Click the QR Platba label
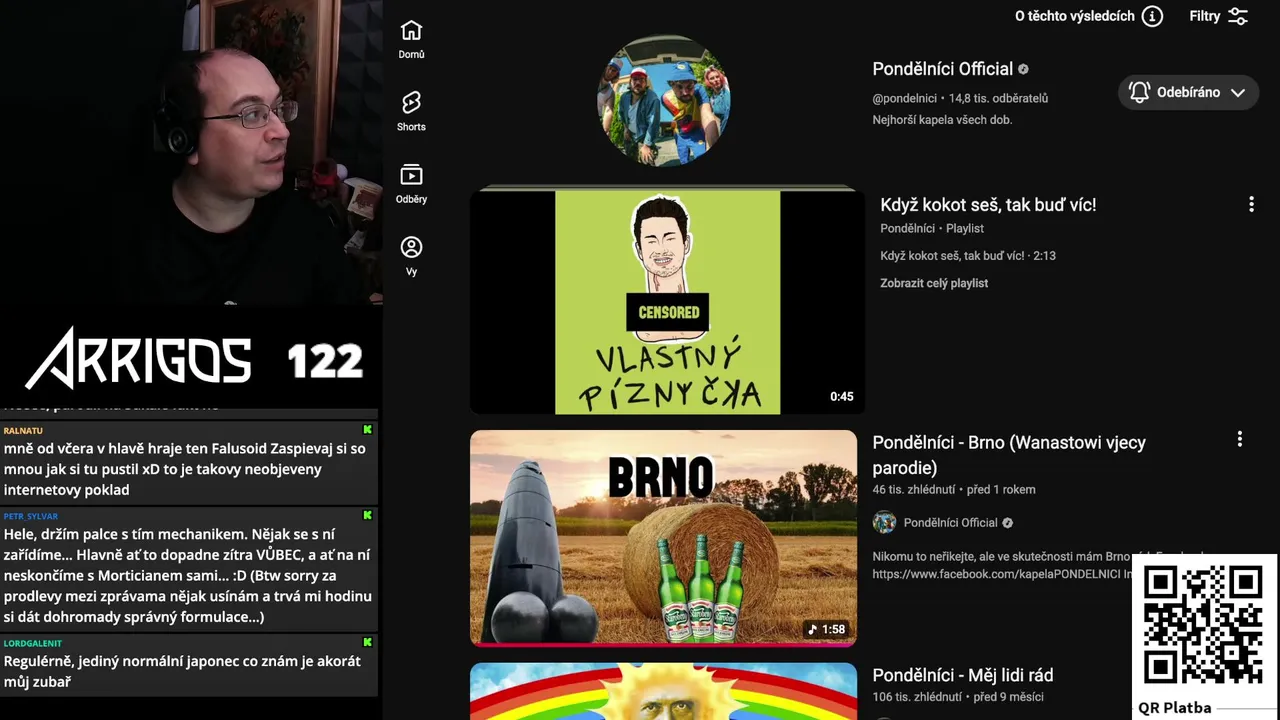Image resolution: width=1280 pixels, height=720 pixels. click(x=1175, y=707)
